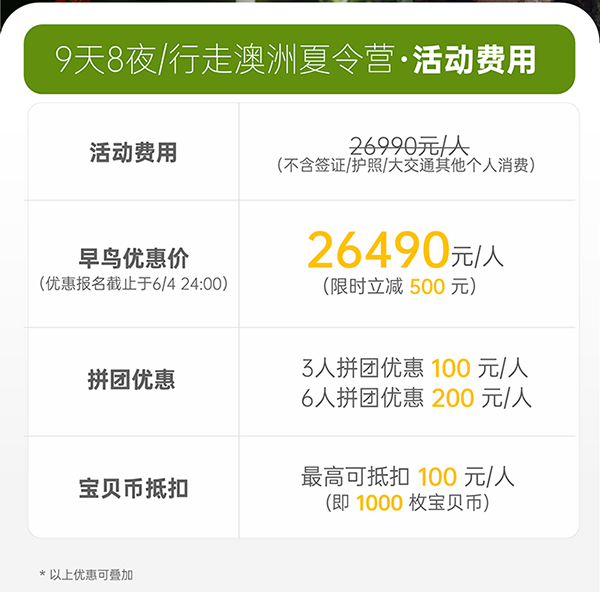Viewport: 600px width, 592px height.
Task: Select the 宝贝币抵扣 row label
Action: pyautogui.click(x=133, y=489)
